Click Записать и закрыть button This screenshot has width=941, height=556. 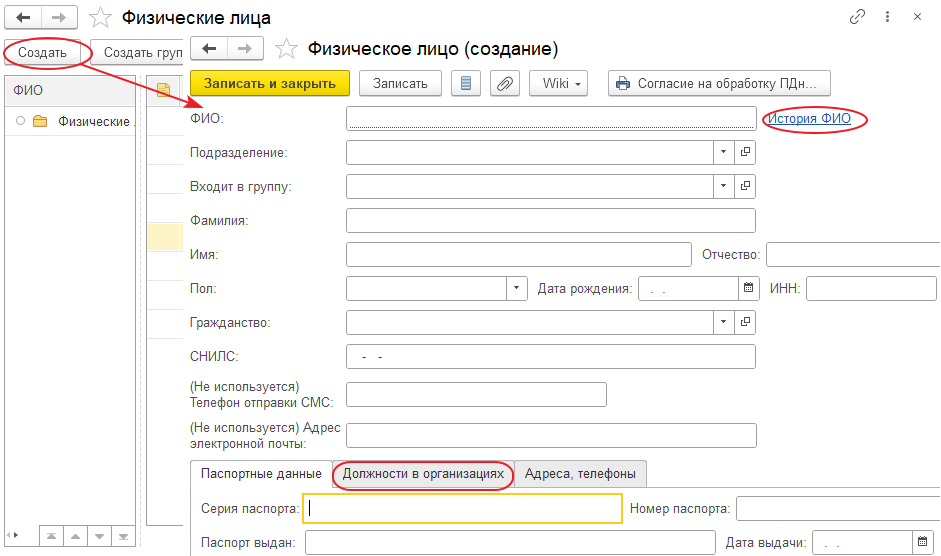point(270,83)
